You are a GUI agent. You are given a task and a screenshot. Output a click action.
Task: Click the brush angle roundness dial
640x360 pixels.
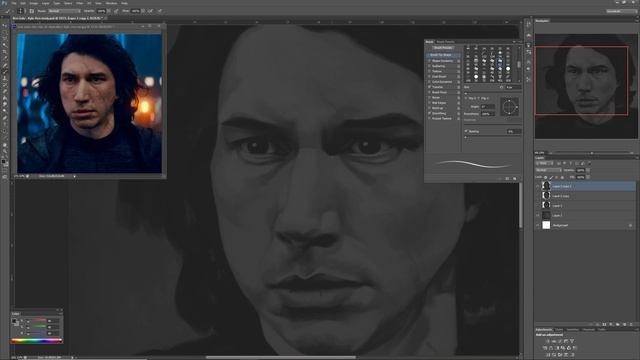tap(509, 107)
